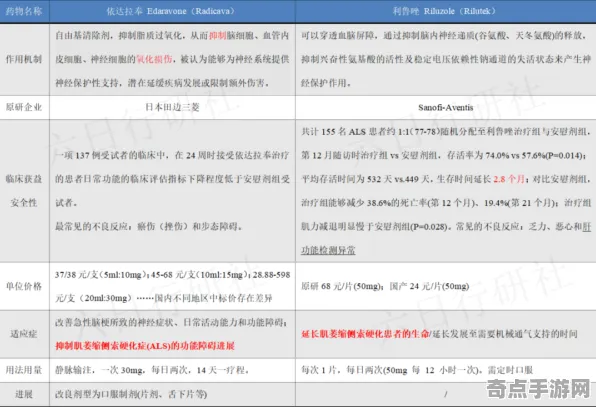Click the text 可以穿透血脑屏障
This screenshot has width=596, height=407.
(338, 36)
